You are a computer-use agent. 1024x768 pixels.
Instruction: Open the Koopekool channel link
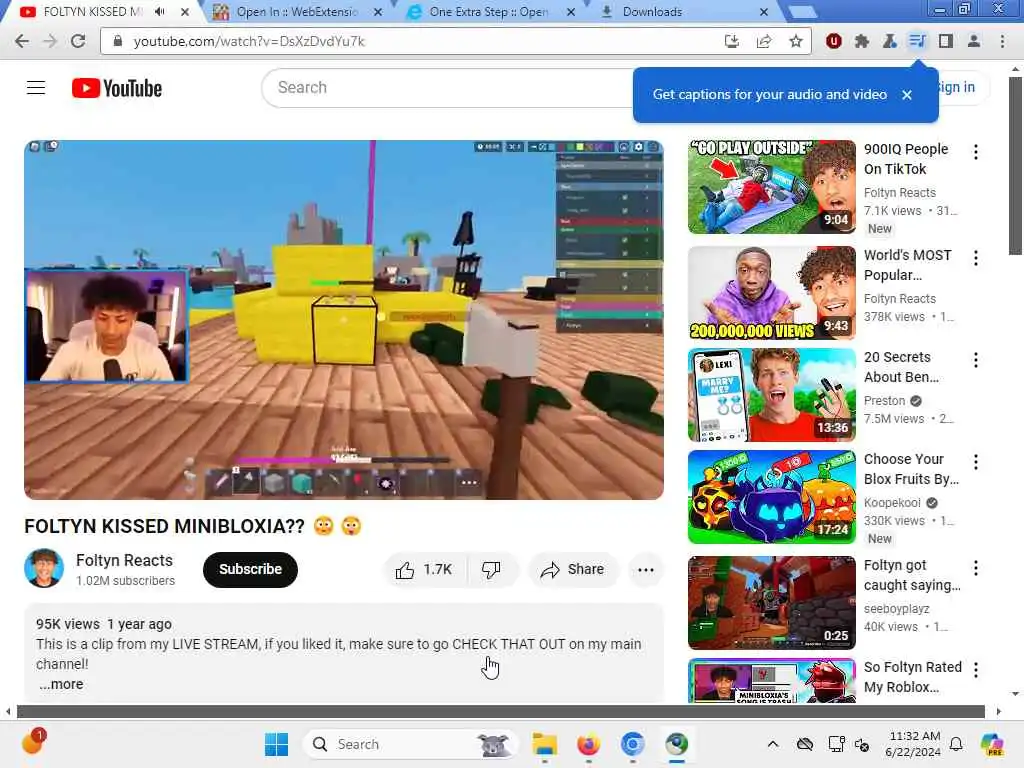pos(892,502)
